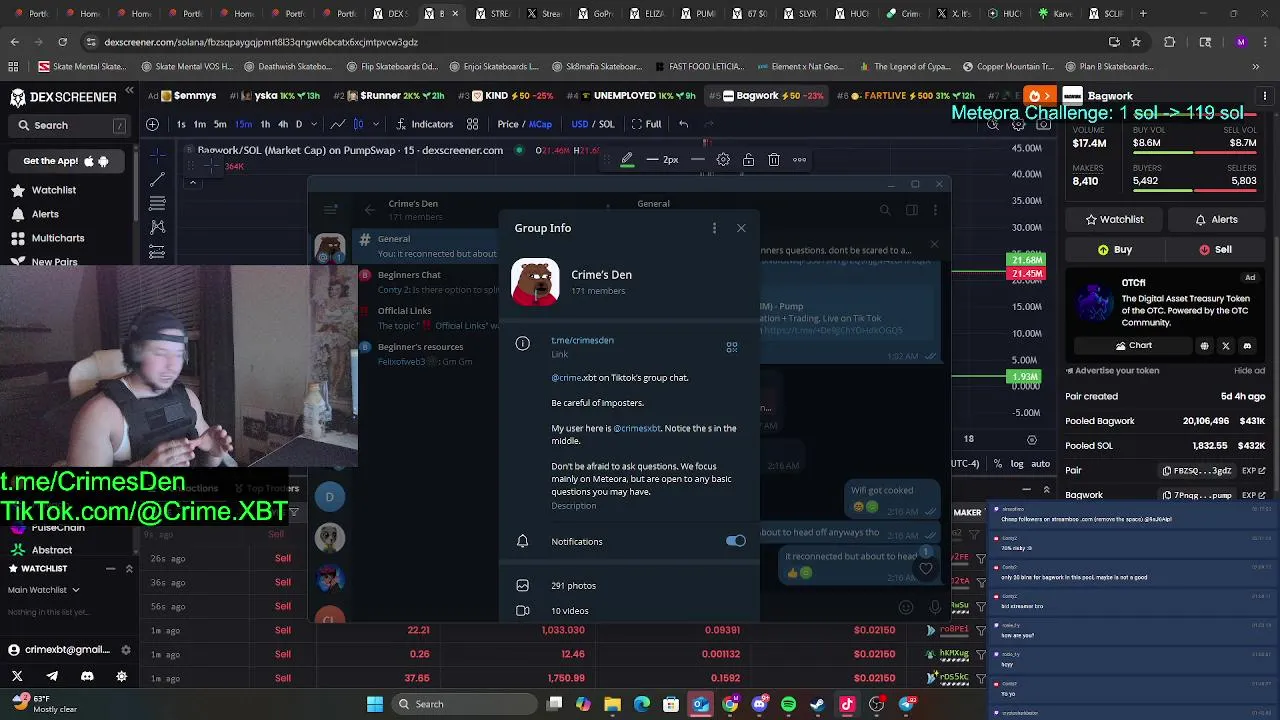Search in the Telegram chat window

click(x=885, y=210)
